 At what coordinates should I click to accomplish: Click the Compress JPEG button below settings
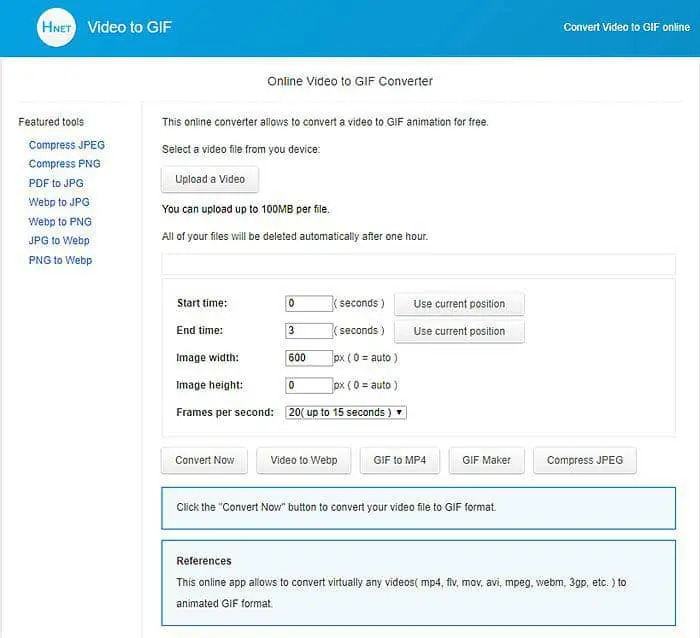tap(585, 460)
